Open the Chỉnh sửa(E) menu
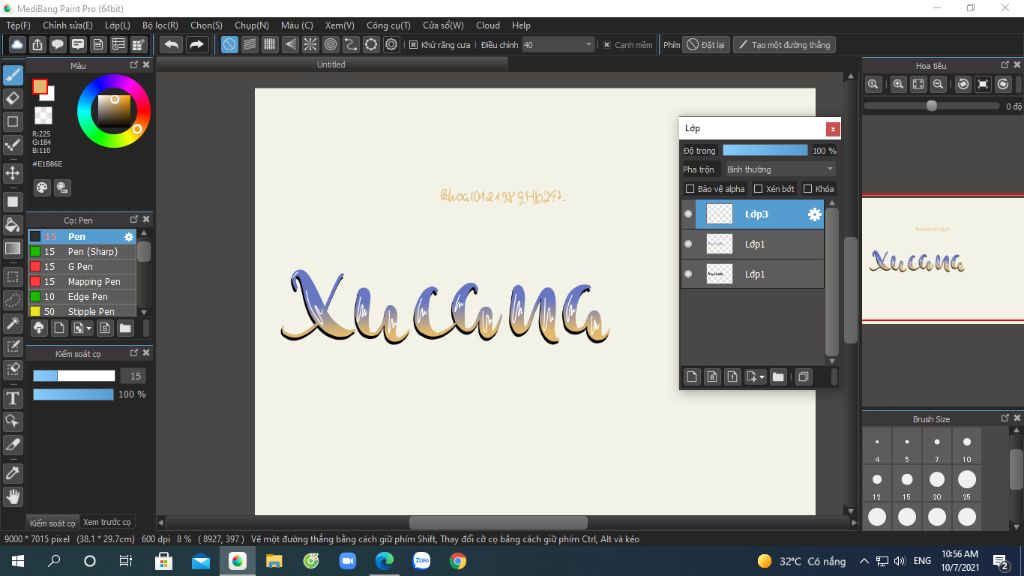The height and width of the screenshot is (576, 1024). click(67, 25)
